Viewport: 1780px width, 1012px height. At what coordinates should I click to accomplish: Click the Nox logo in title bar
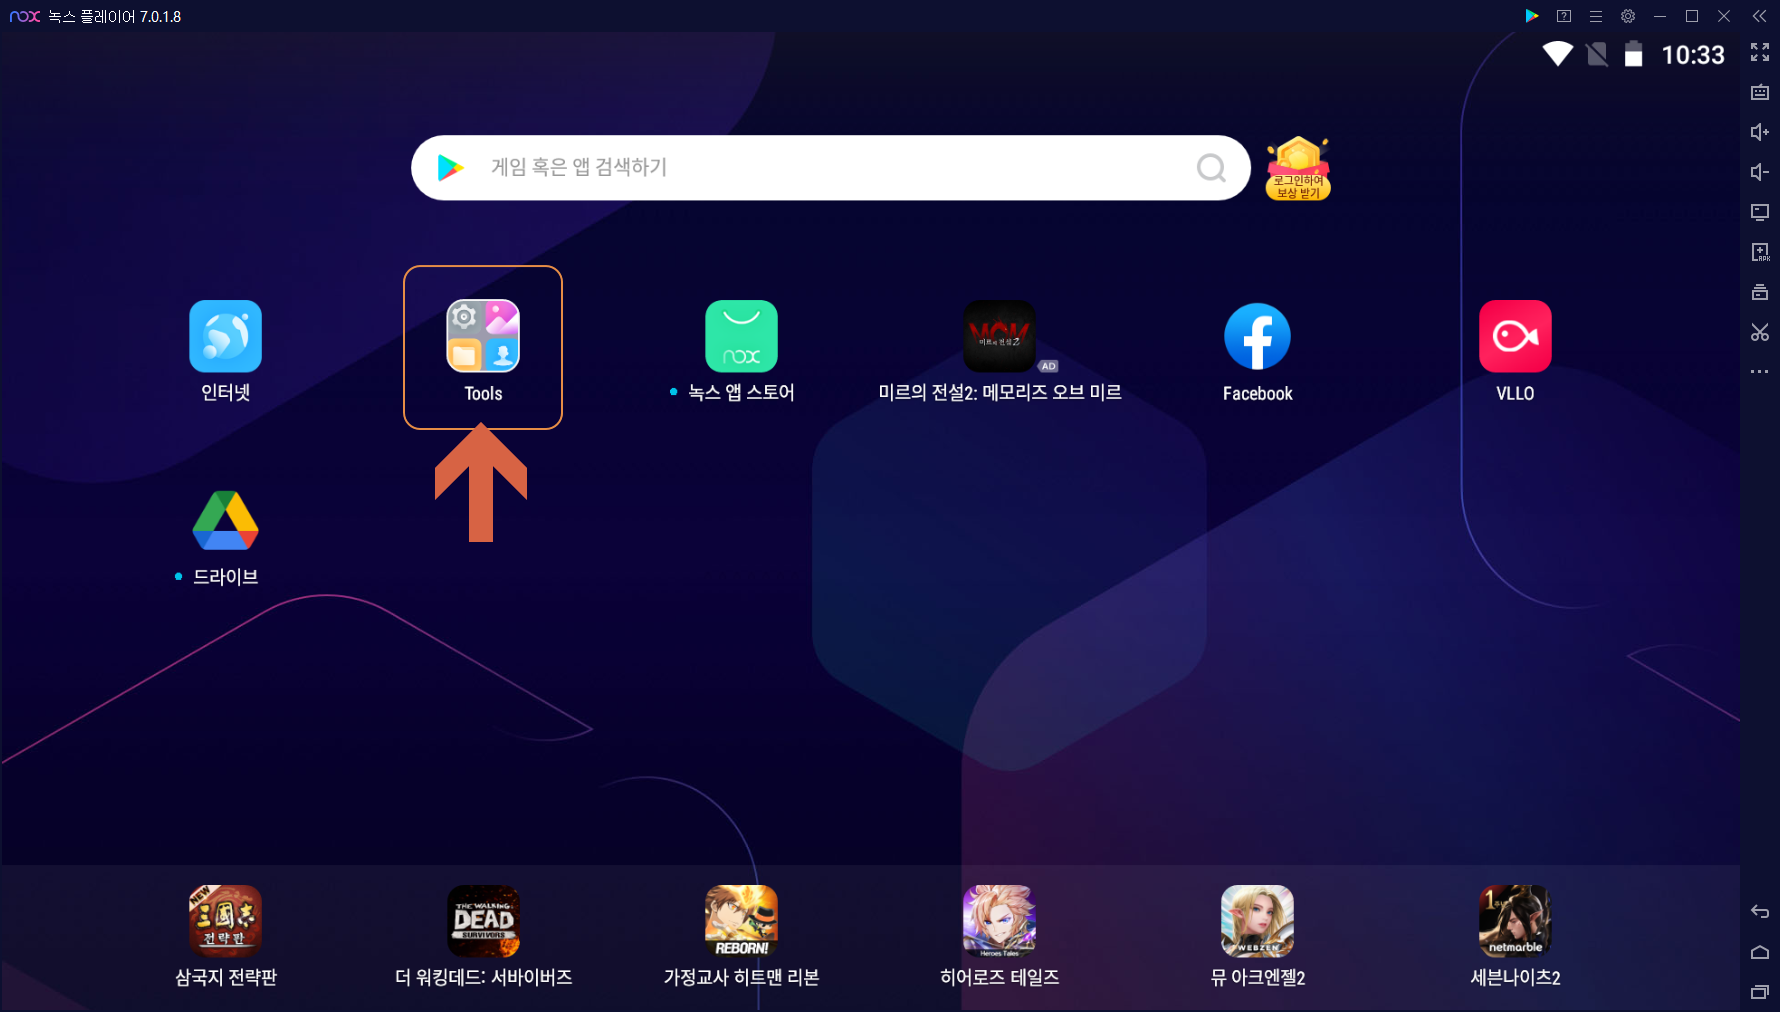point(25,16)
